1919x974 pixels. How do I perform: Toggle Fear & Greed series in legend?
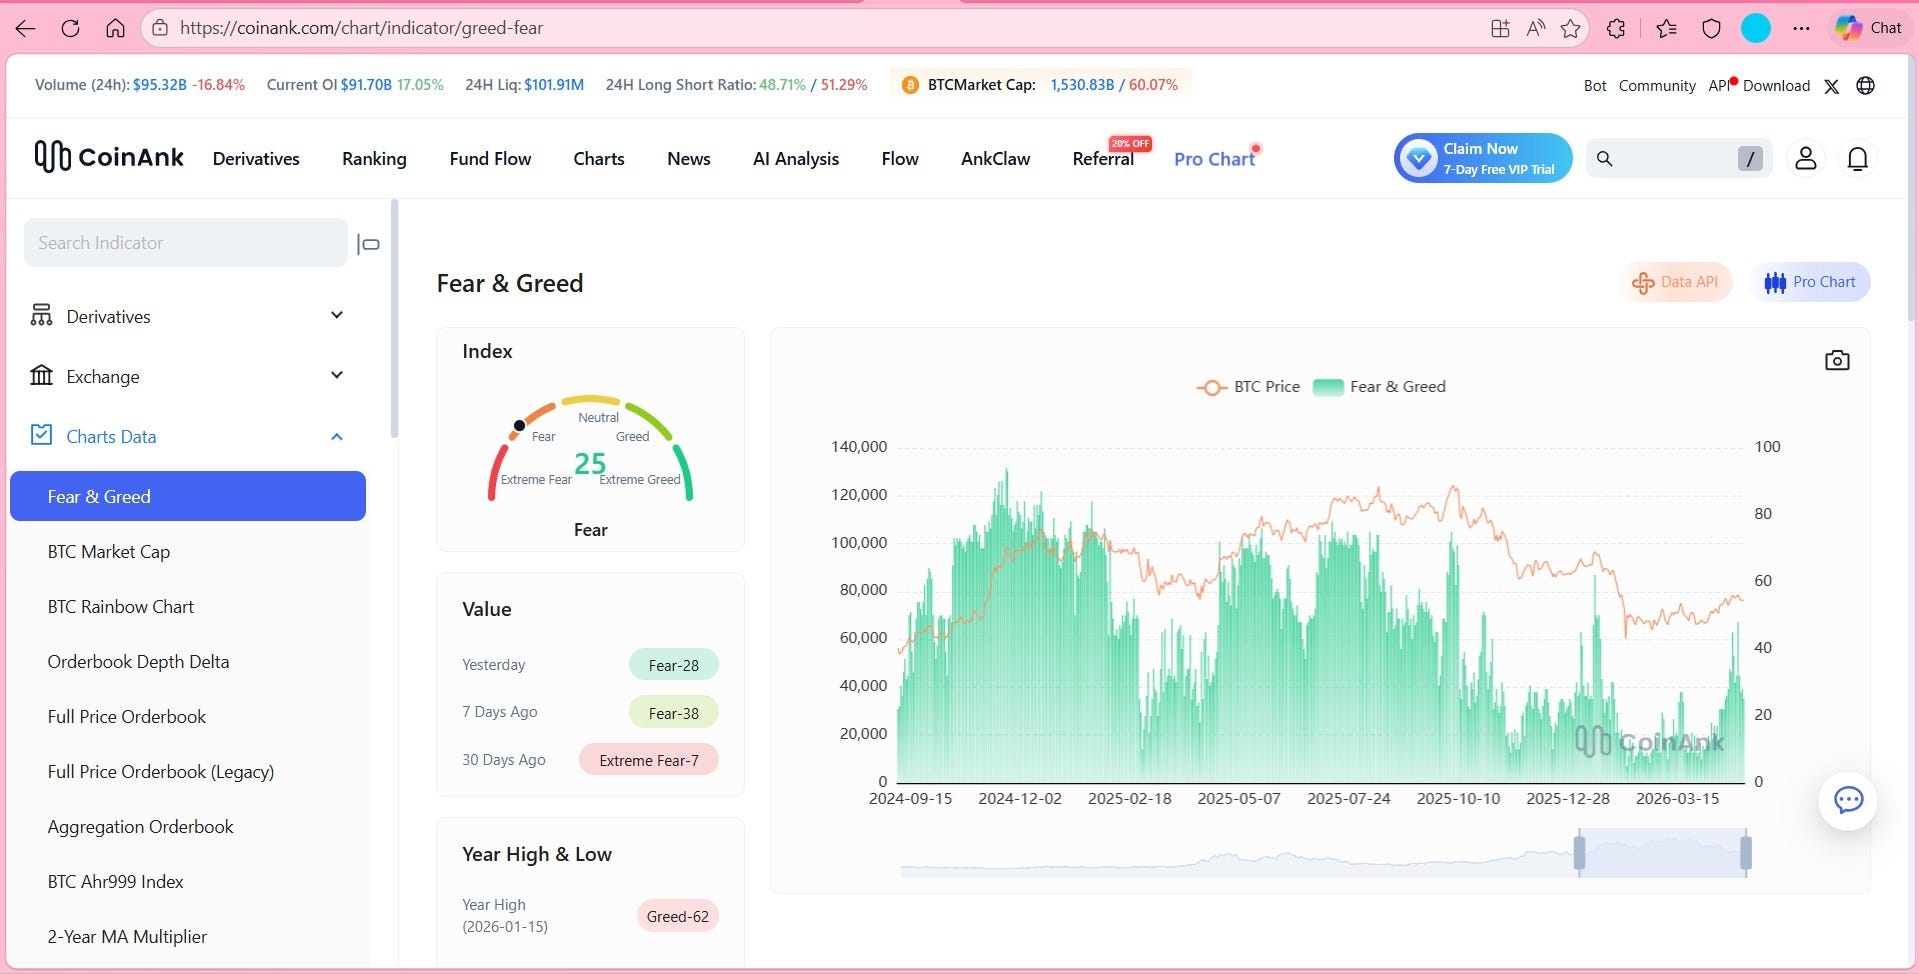(1379, 387)
